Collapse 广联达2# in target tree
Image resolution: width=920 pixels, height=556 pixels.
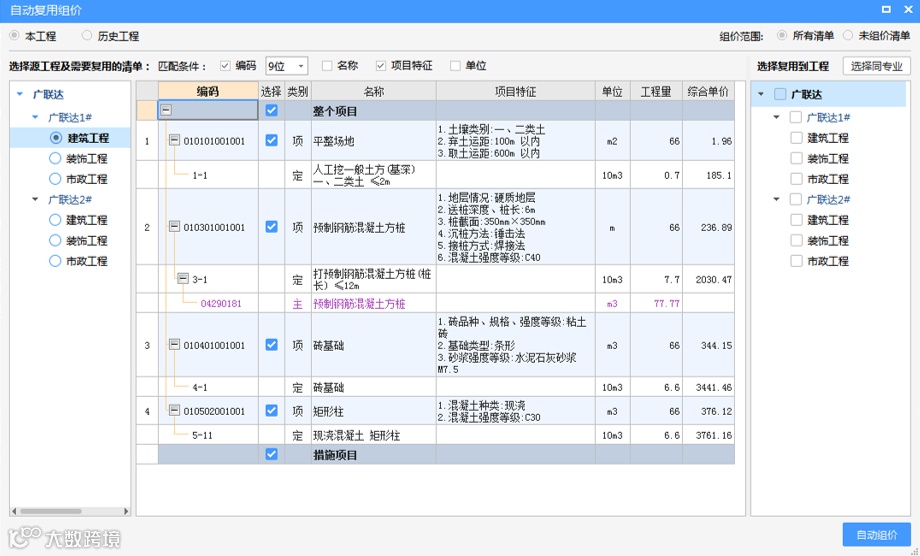tap(777, 199)
